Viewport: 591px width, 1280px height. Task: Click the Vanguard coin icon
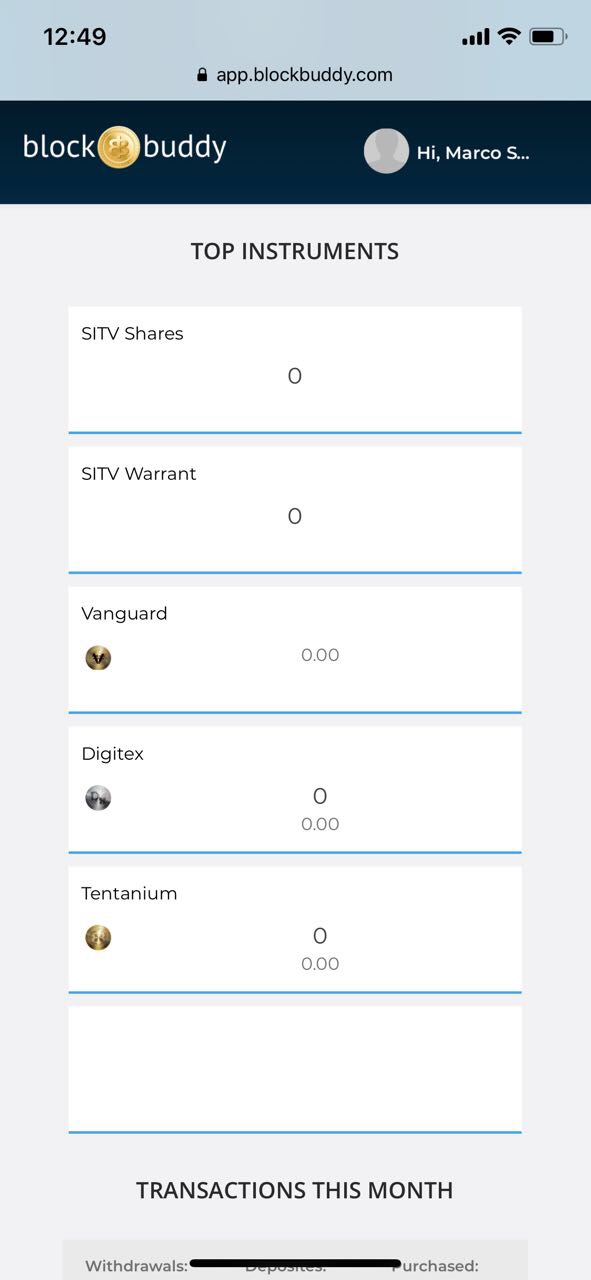(98, 657)
